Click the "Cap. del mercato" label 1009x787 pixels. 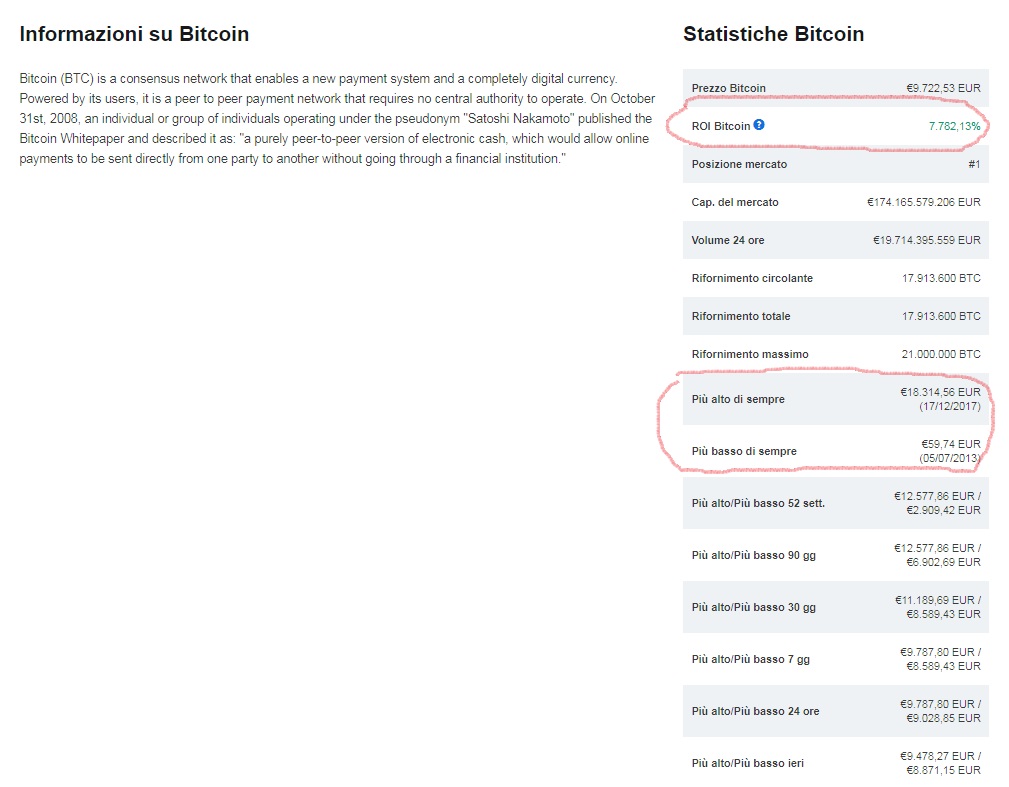tap(734, 202)
